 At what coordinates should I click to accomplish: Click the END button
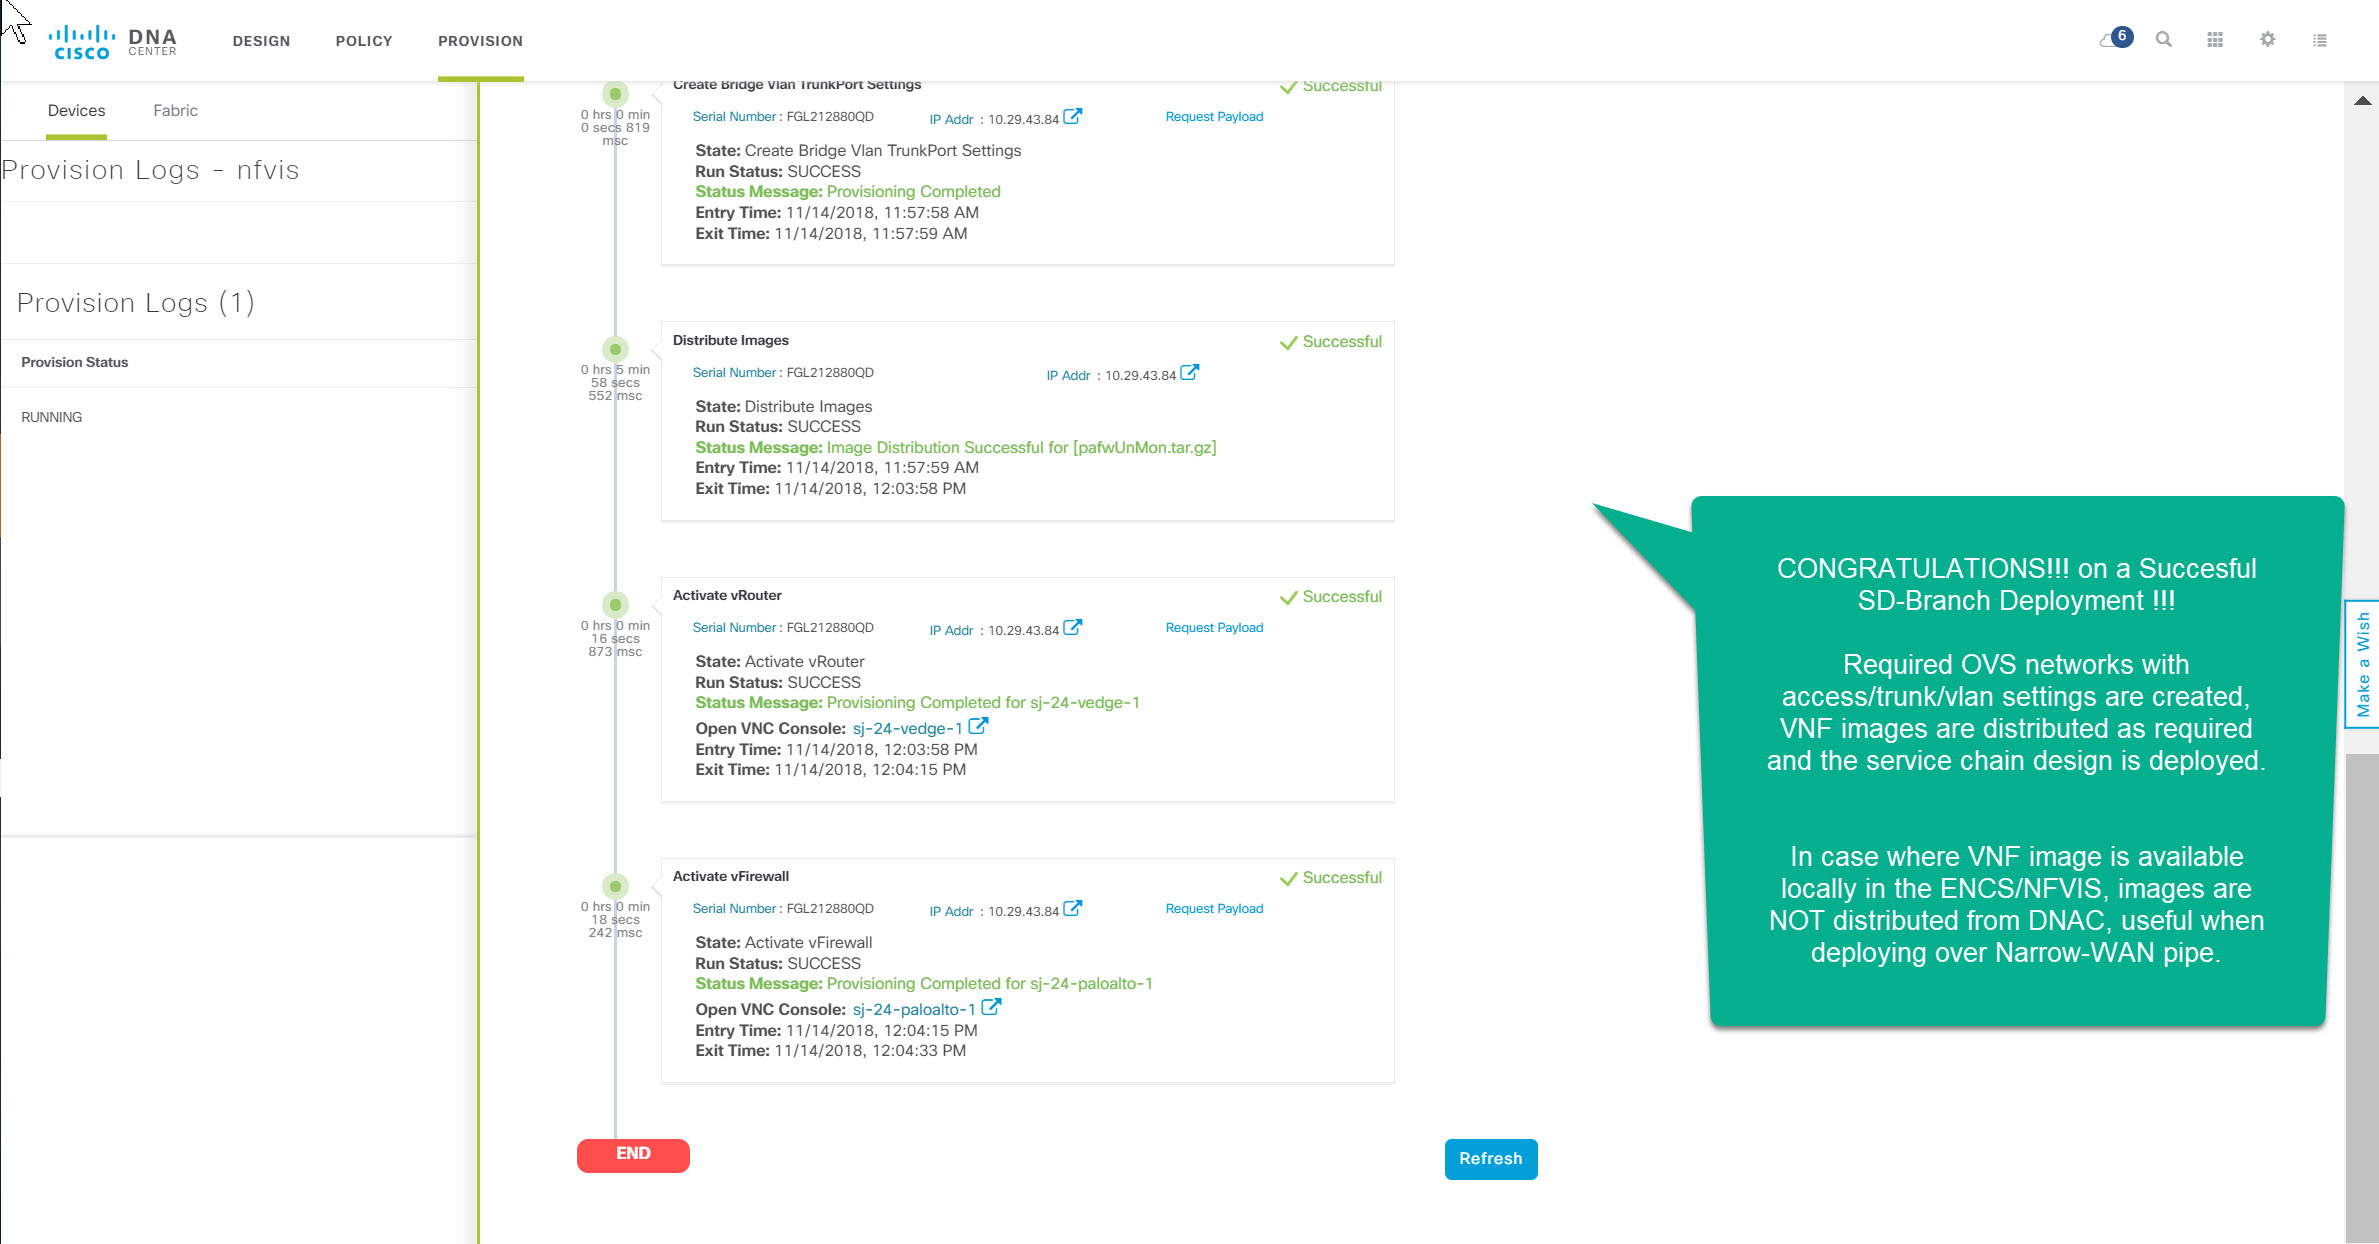tap(633, 1153)
